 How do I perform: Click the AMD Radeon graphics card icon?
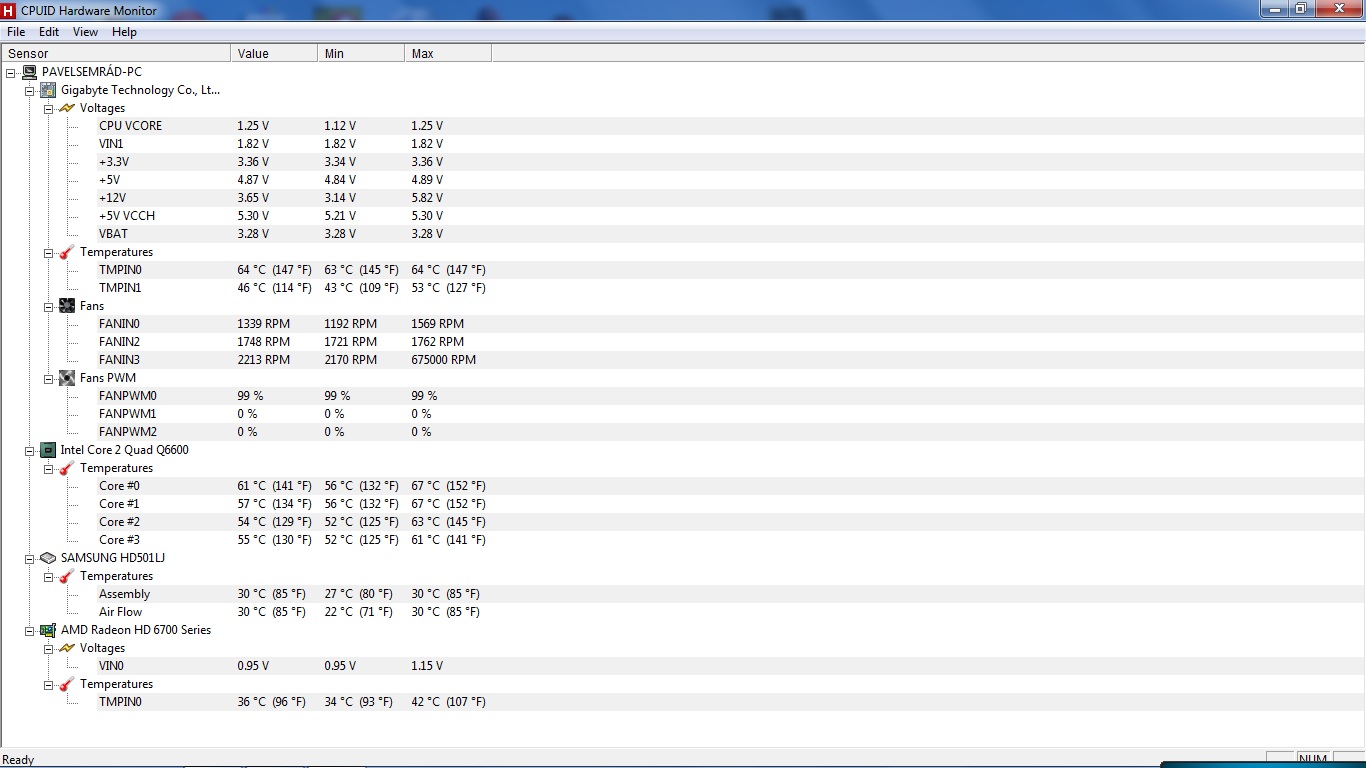(x=48, y=630)
